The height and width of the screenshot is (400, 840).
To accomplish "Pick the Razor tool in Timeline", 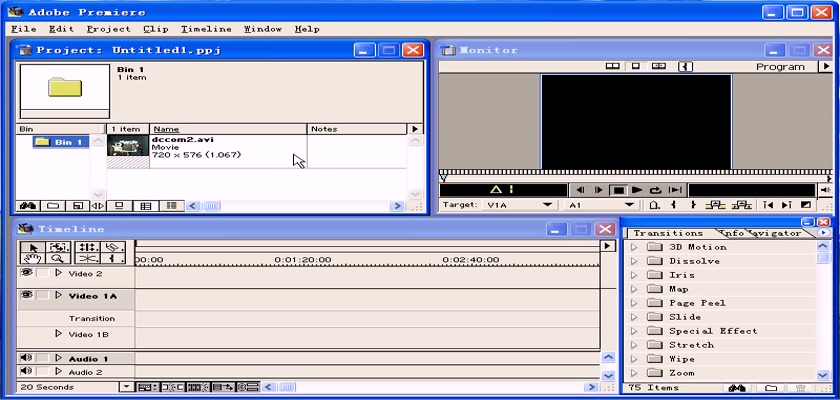I will [112, 247].
